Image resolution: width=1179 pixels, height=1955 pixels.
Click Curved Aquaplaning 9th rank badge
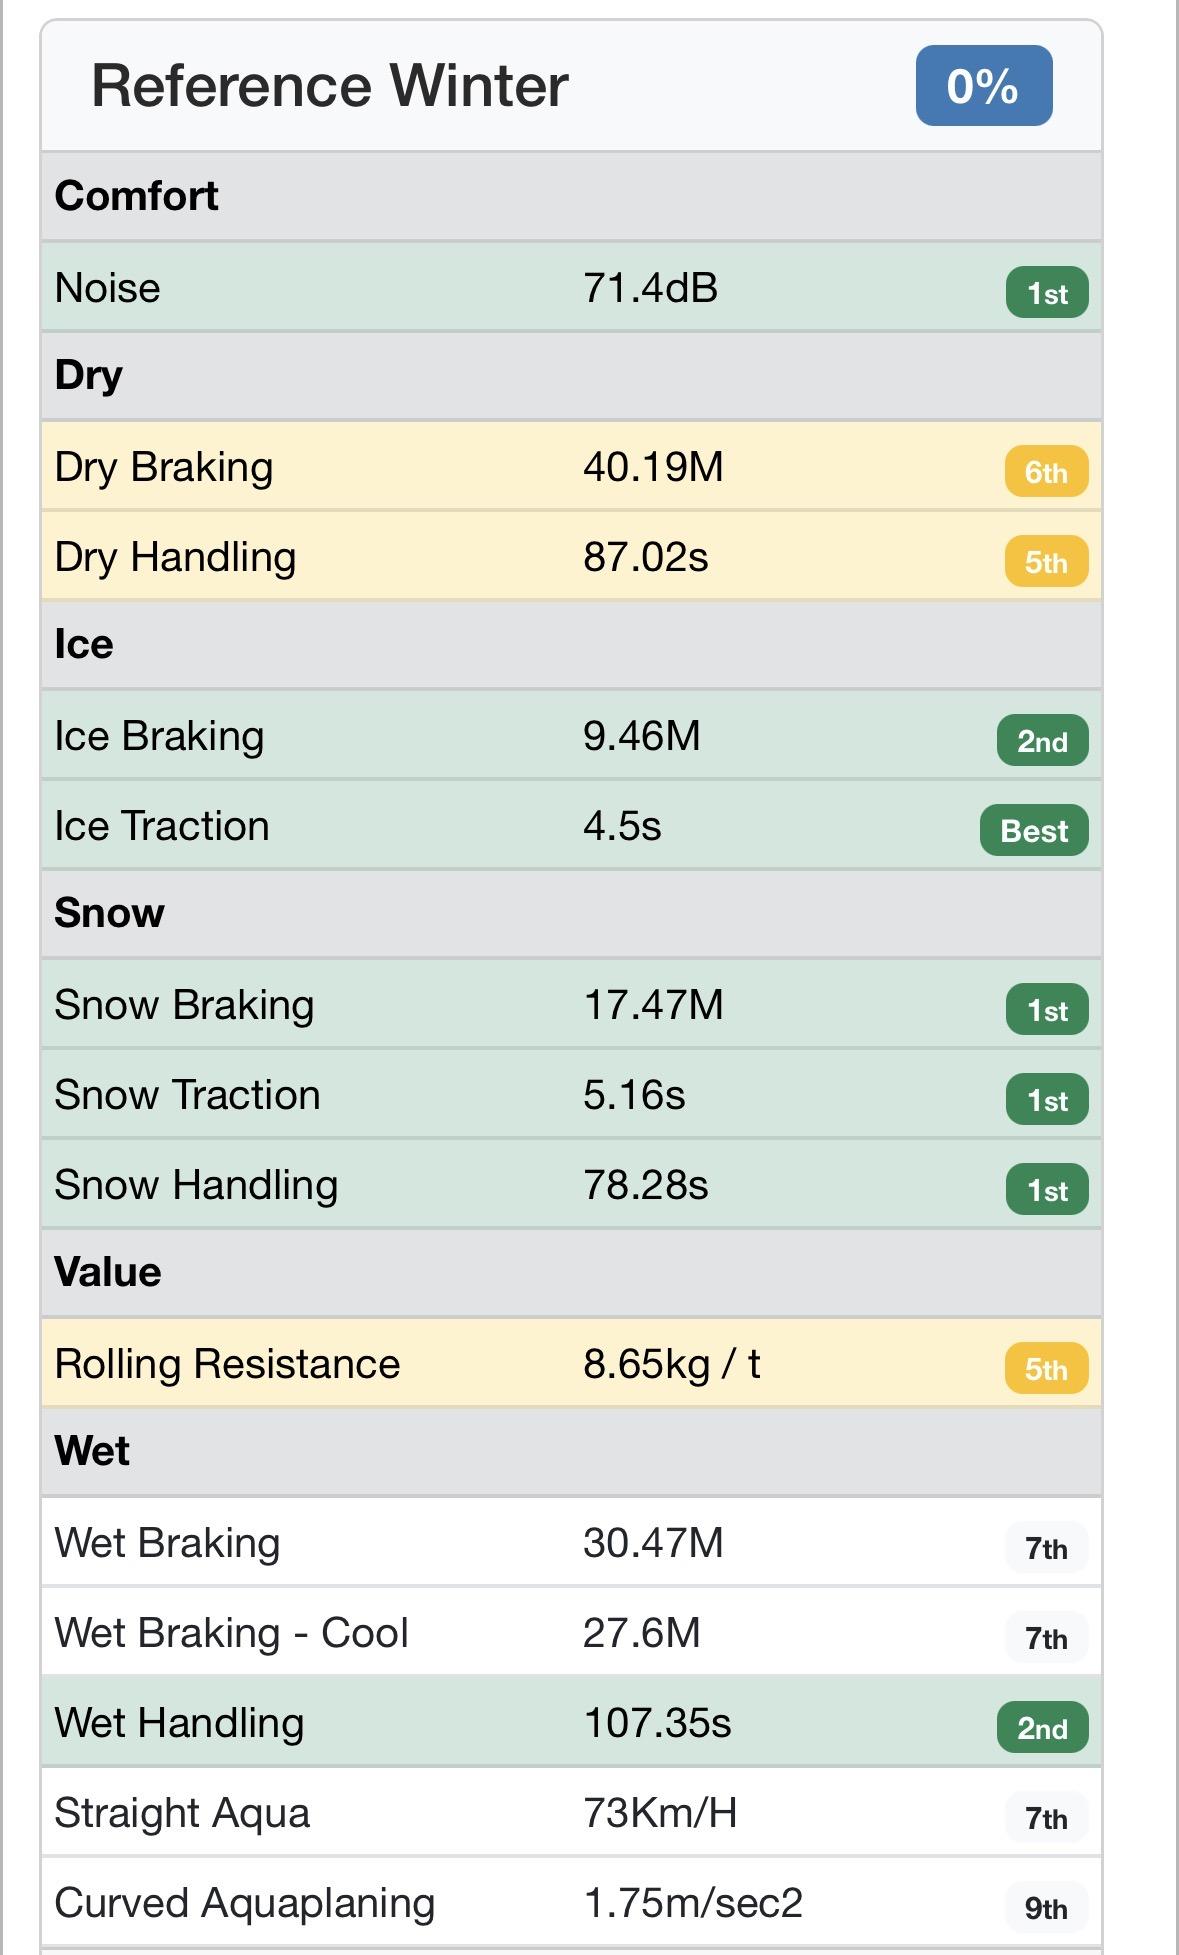coord(1045,1908)
